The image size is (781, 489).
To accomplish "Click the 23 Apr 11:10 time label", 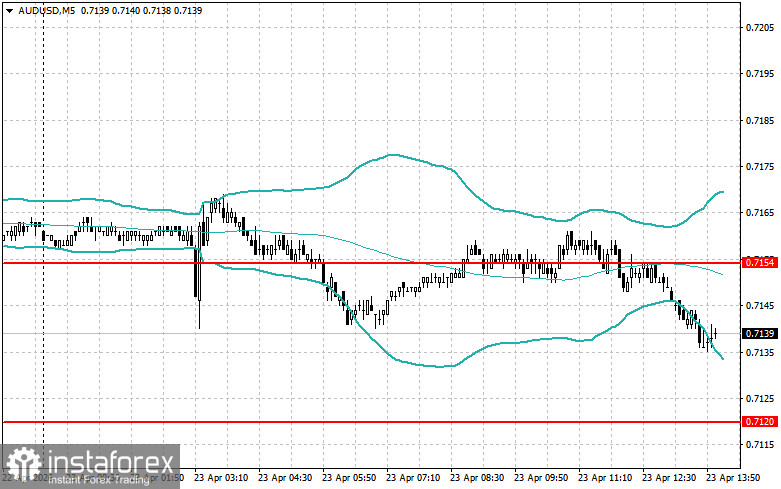I will (605, 478).
